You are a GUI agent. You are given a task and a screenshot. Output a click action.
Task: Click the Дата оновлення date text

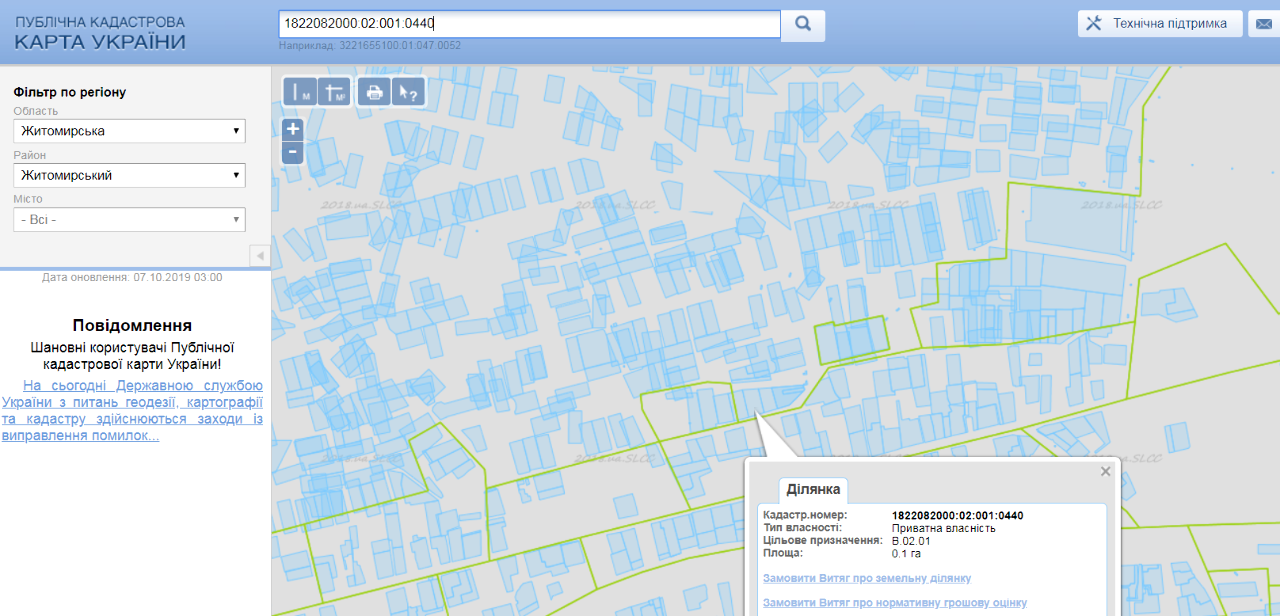[x=132, y=277]
